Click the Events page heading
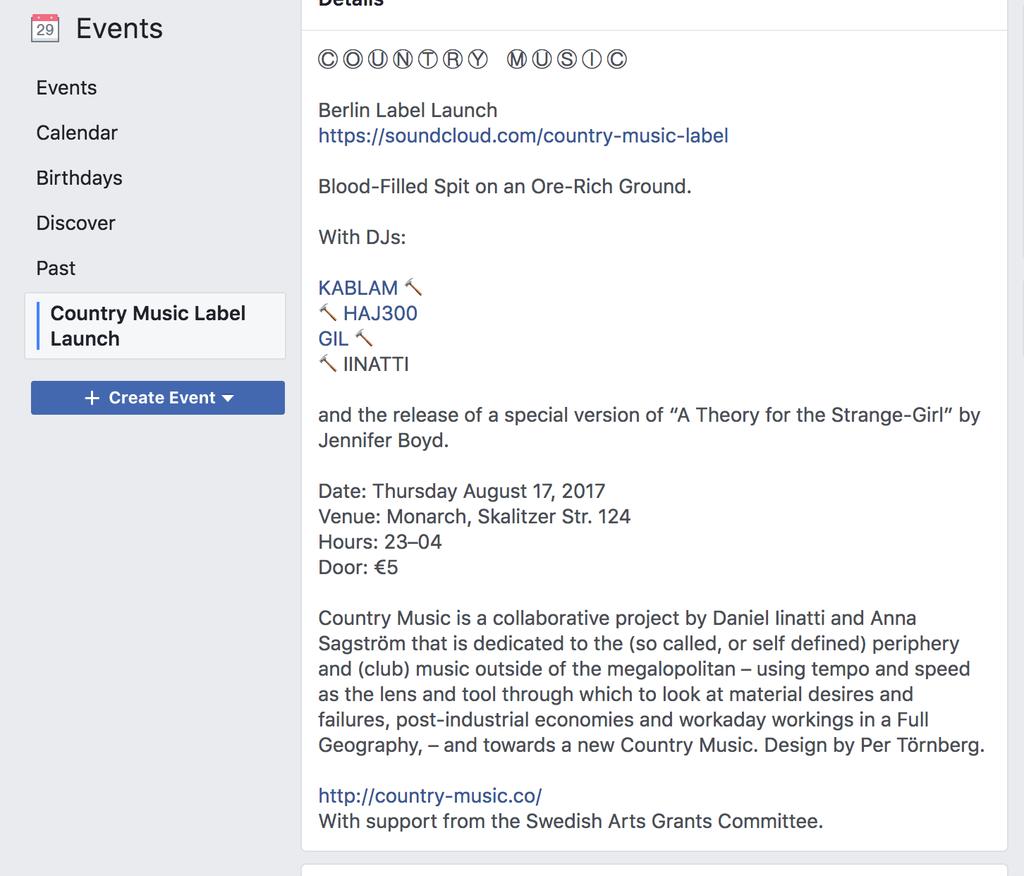The height and width of the screenshot is (876, 1024). tap(120, 28)
